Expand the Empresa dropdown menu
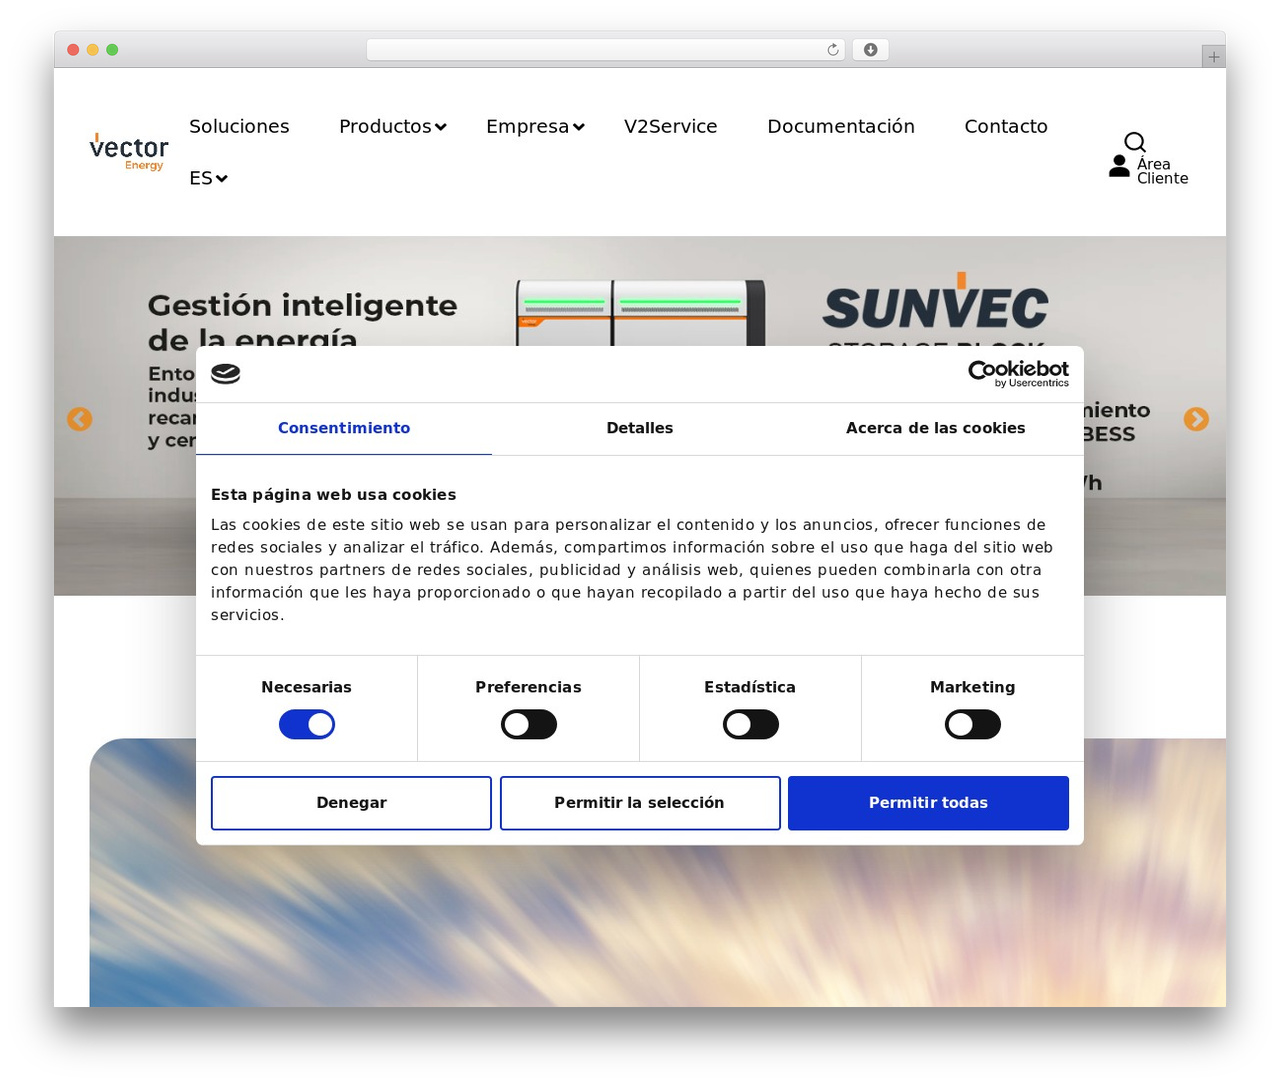This screenshot has width=1280, height=1084. 535,126
